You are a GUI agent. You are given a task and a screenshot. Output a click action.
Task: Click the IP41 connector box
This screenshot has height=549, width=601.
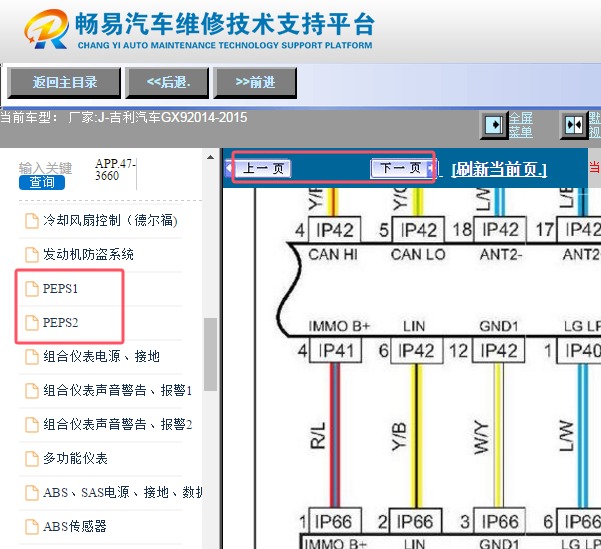click(335, 350)
